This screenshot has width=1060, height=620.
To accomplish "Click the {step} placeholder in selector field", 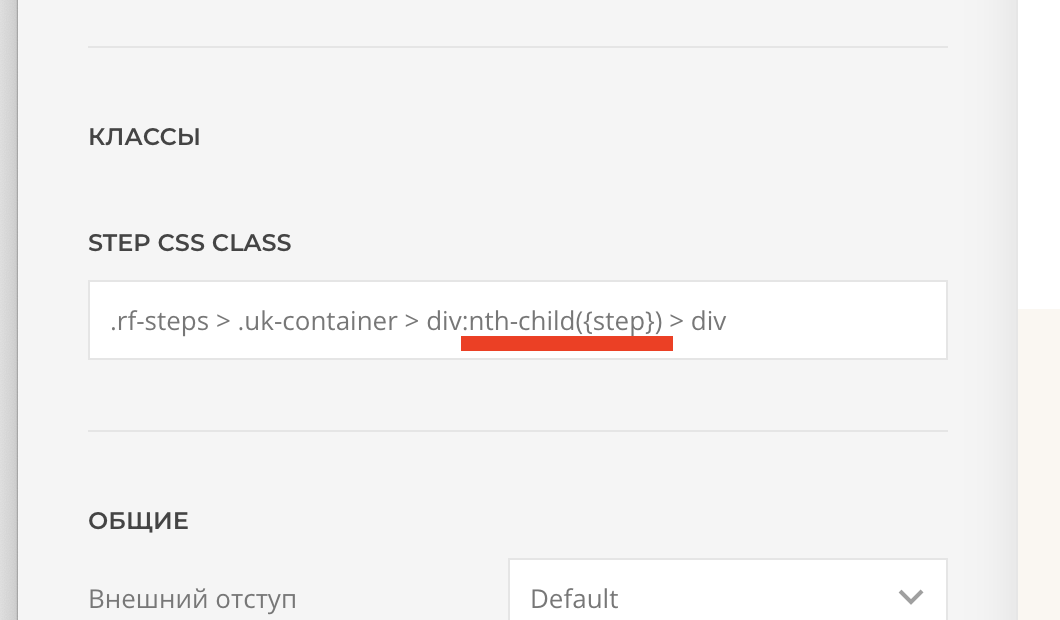I will (x=620, y=322).
